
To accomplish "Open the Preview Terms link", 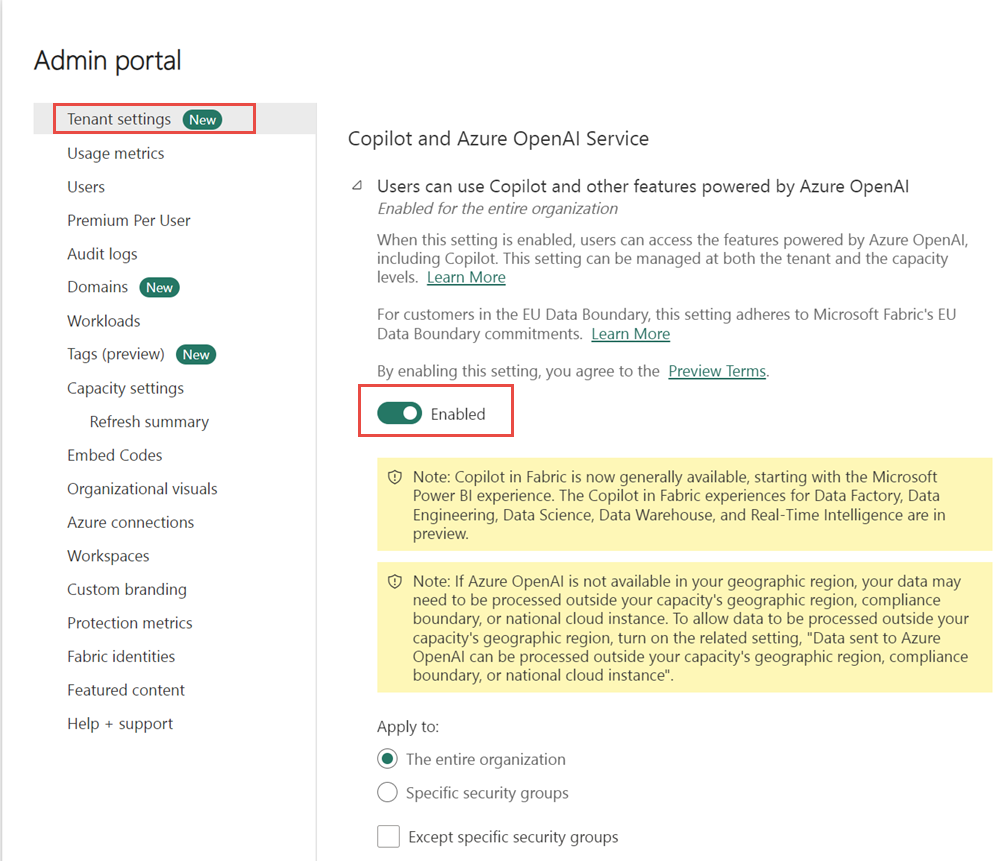I will tap(717, 371).
